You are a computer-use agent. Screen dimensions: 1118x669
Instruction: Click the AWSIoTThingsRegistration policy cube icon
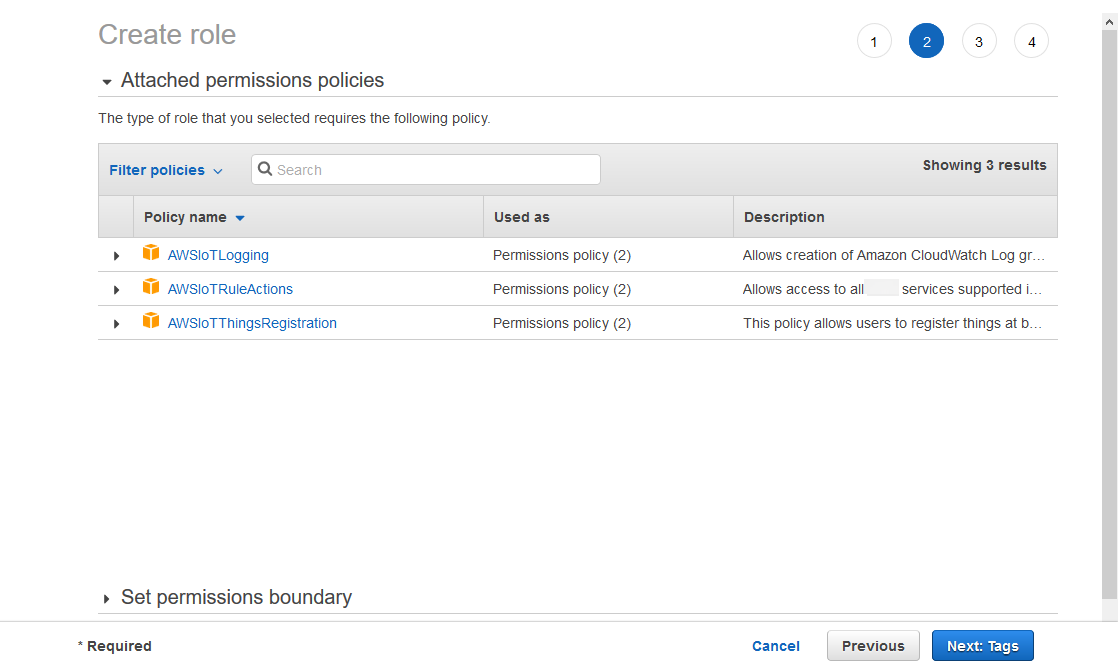[x=151, y=321]
